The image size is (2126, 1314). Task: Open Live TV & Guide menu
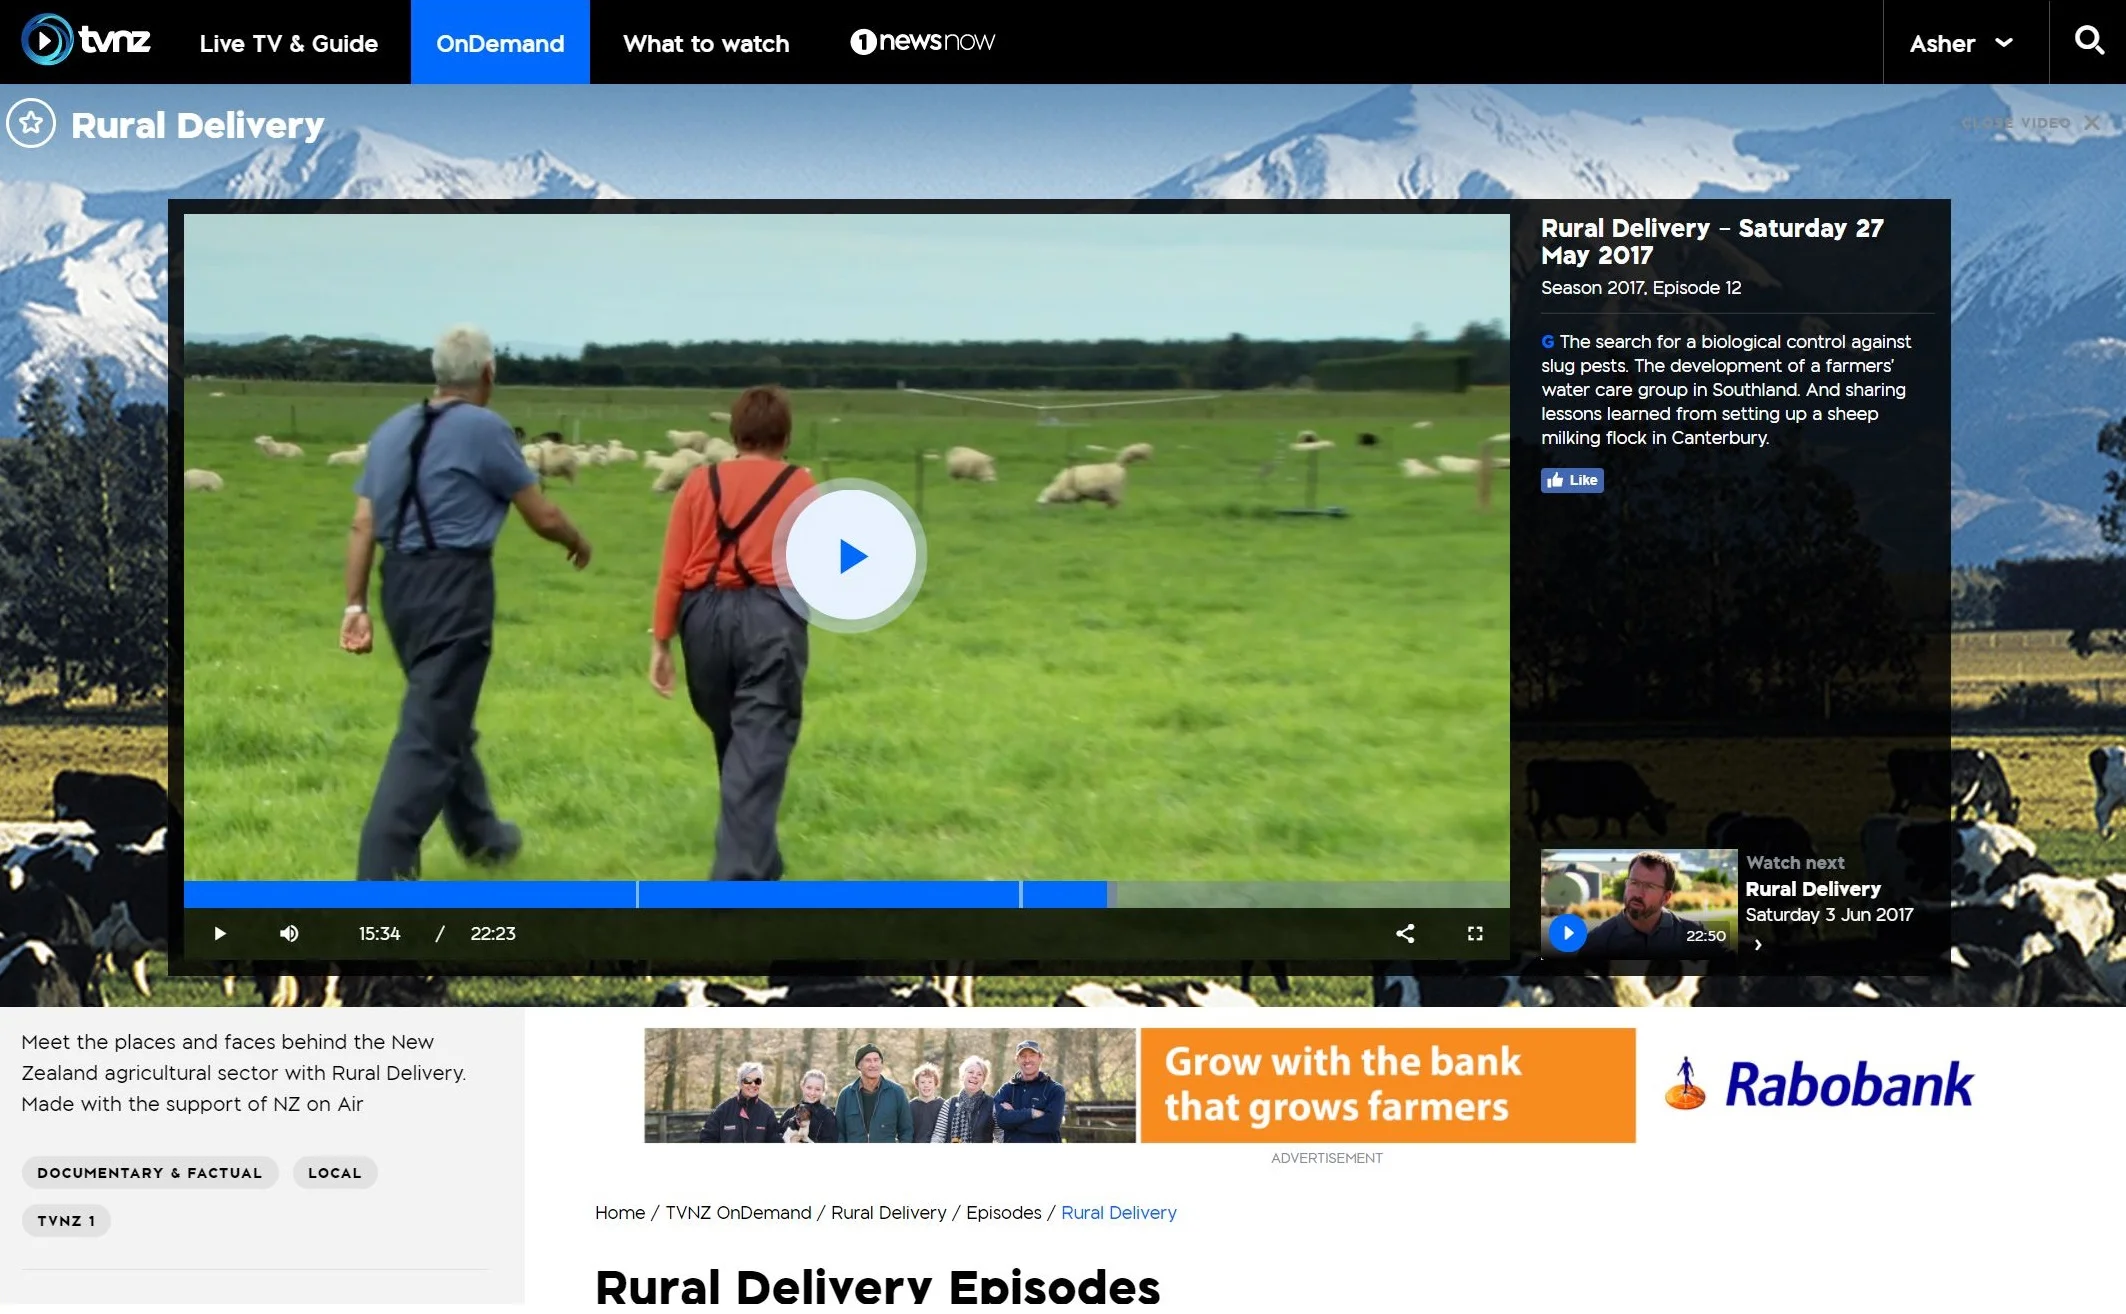pos(288,43)
